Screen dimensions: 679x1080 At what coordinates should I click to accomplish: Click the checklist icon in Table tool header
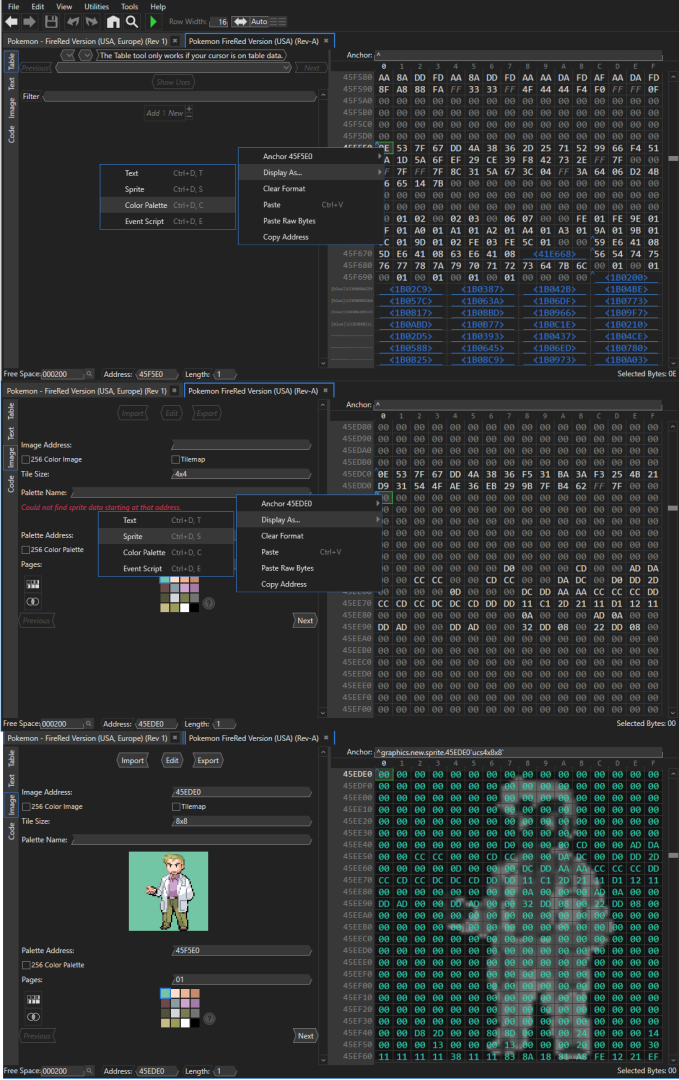[68, 55]
